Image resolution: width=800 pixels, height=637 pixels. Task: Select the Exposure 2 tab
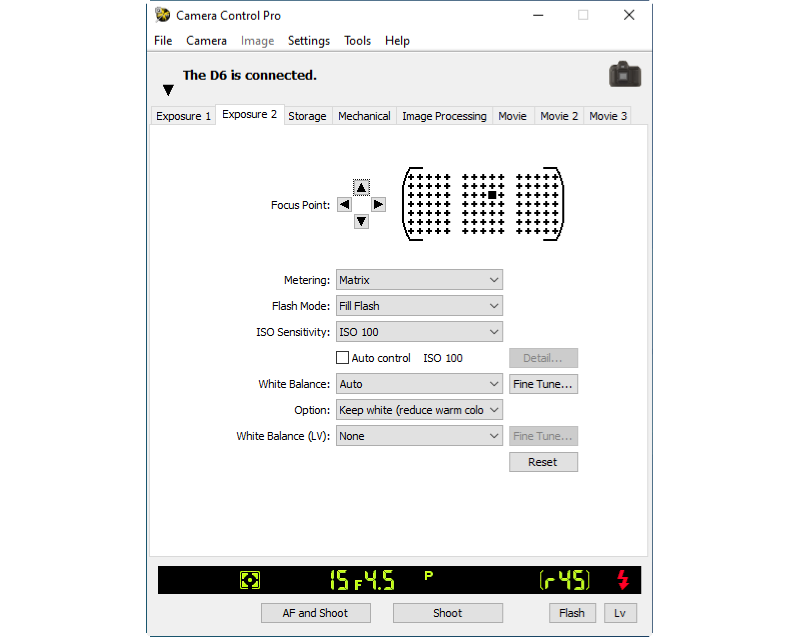[249, 114]
